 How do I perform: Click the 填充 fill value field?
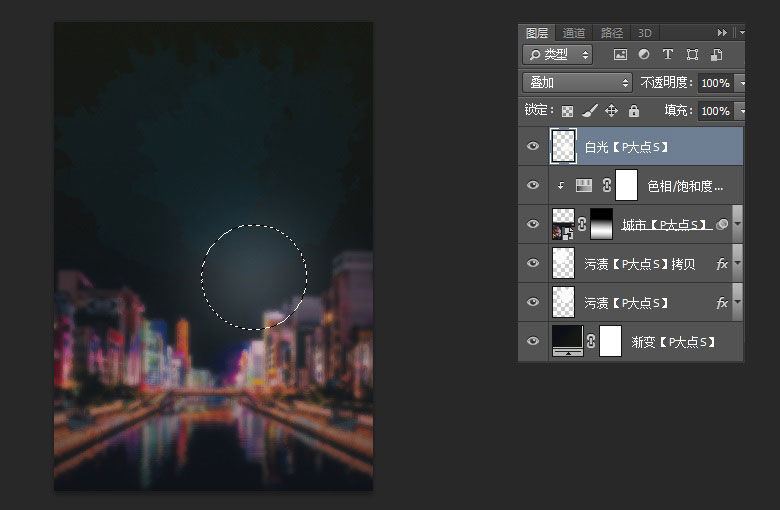pyautogui.click(x=714, y=111)
